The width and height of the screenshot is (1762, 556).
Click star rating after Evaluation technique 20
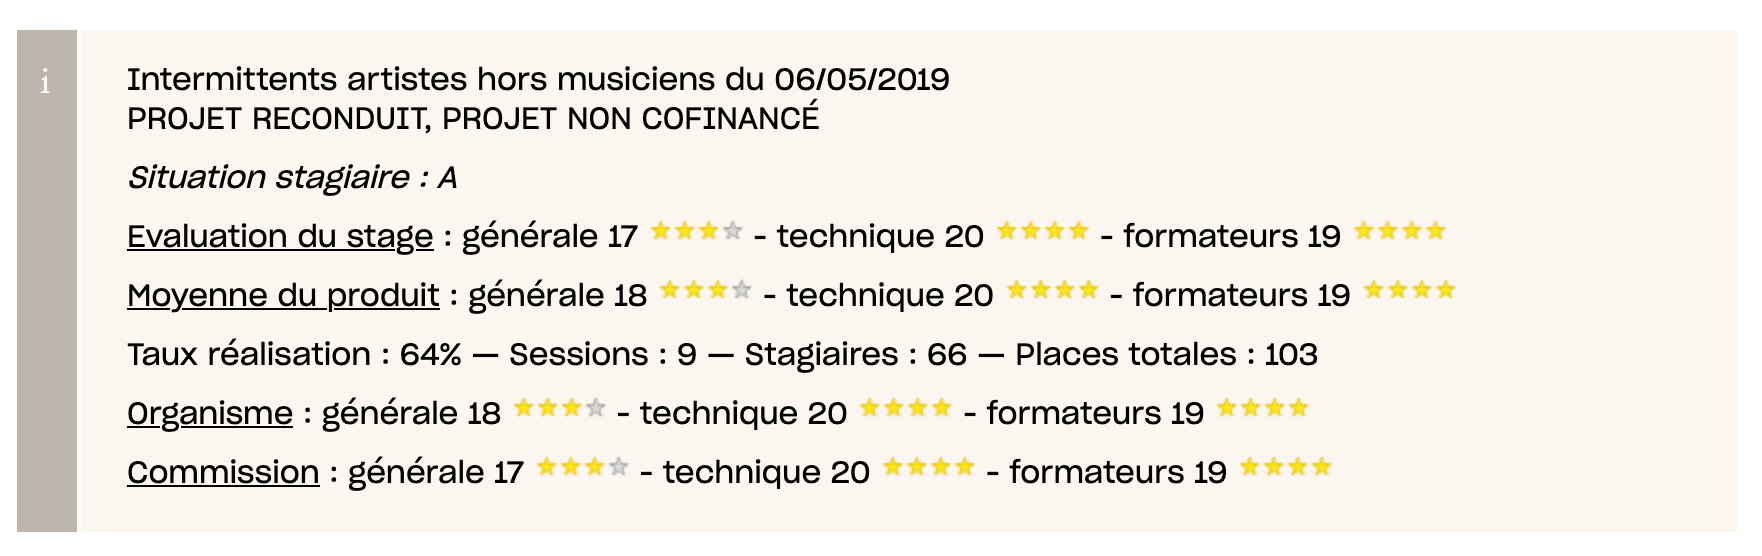point(1043,232)
